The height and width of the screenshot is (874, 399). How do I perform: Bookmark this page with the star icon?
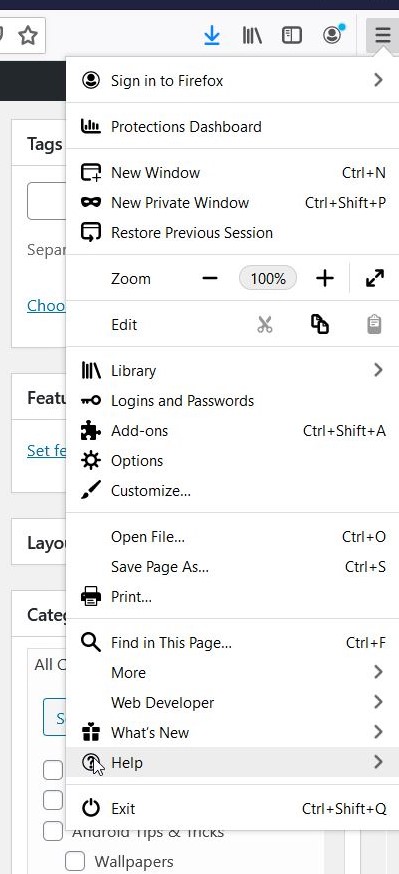click(x=28, y=36)
